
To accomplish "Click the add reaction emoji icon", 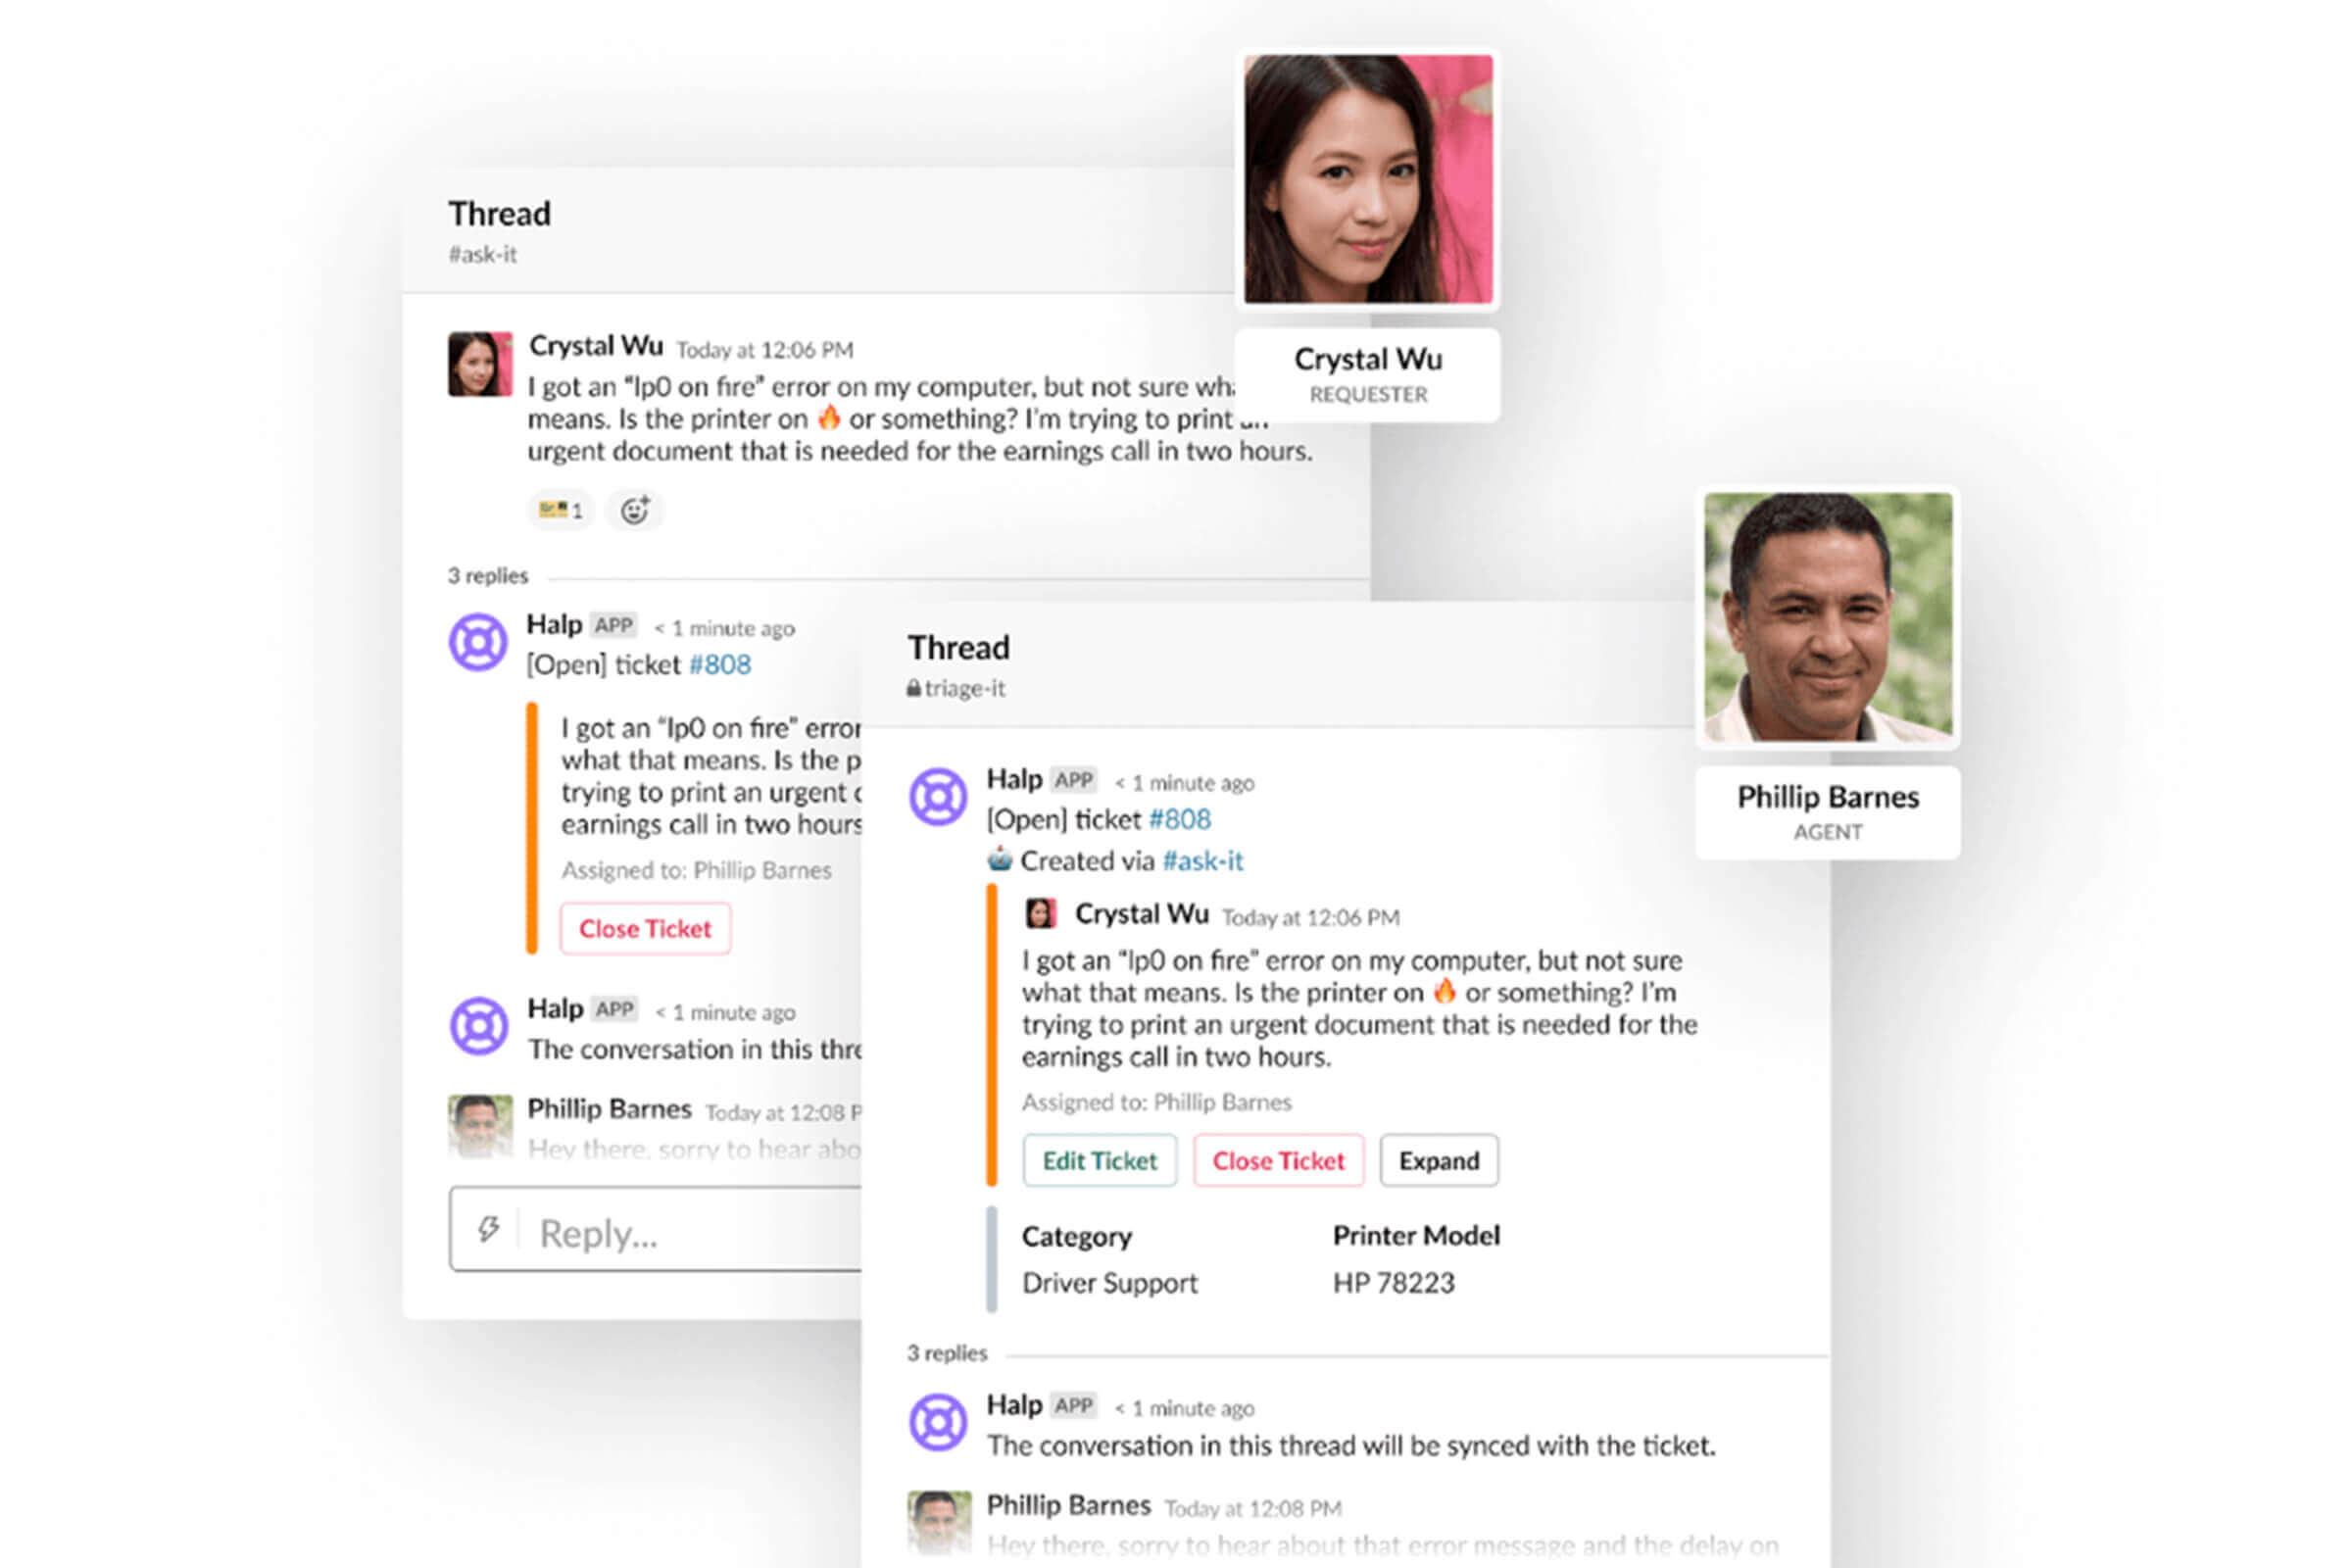I will click(635, 510).
